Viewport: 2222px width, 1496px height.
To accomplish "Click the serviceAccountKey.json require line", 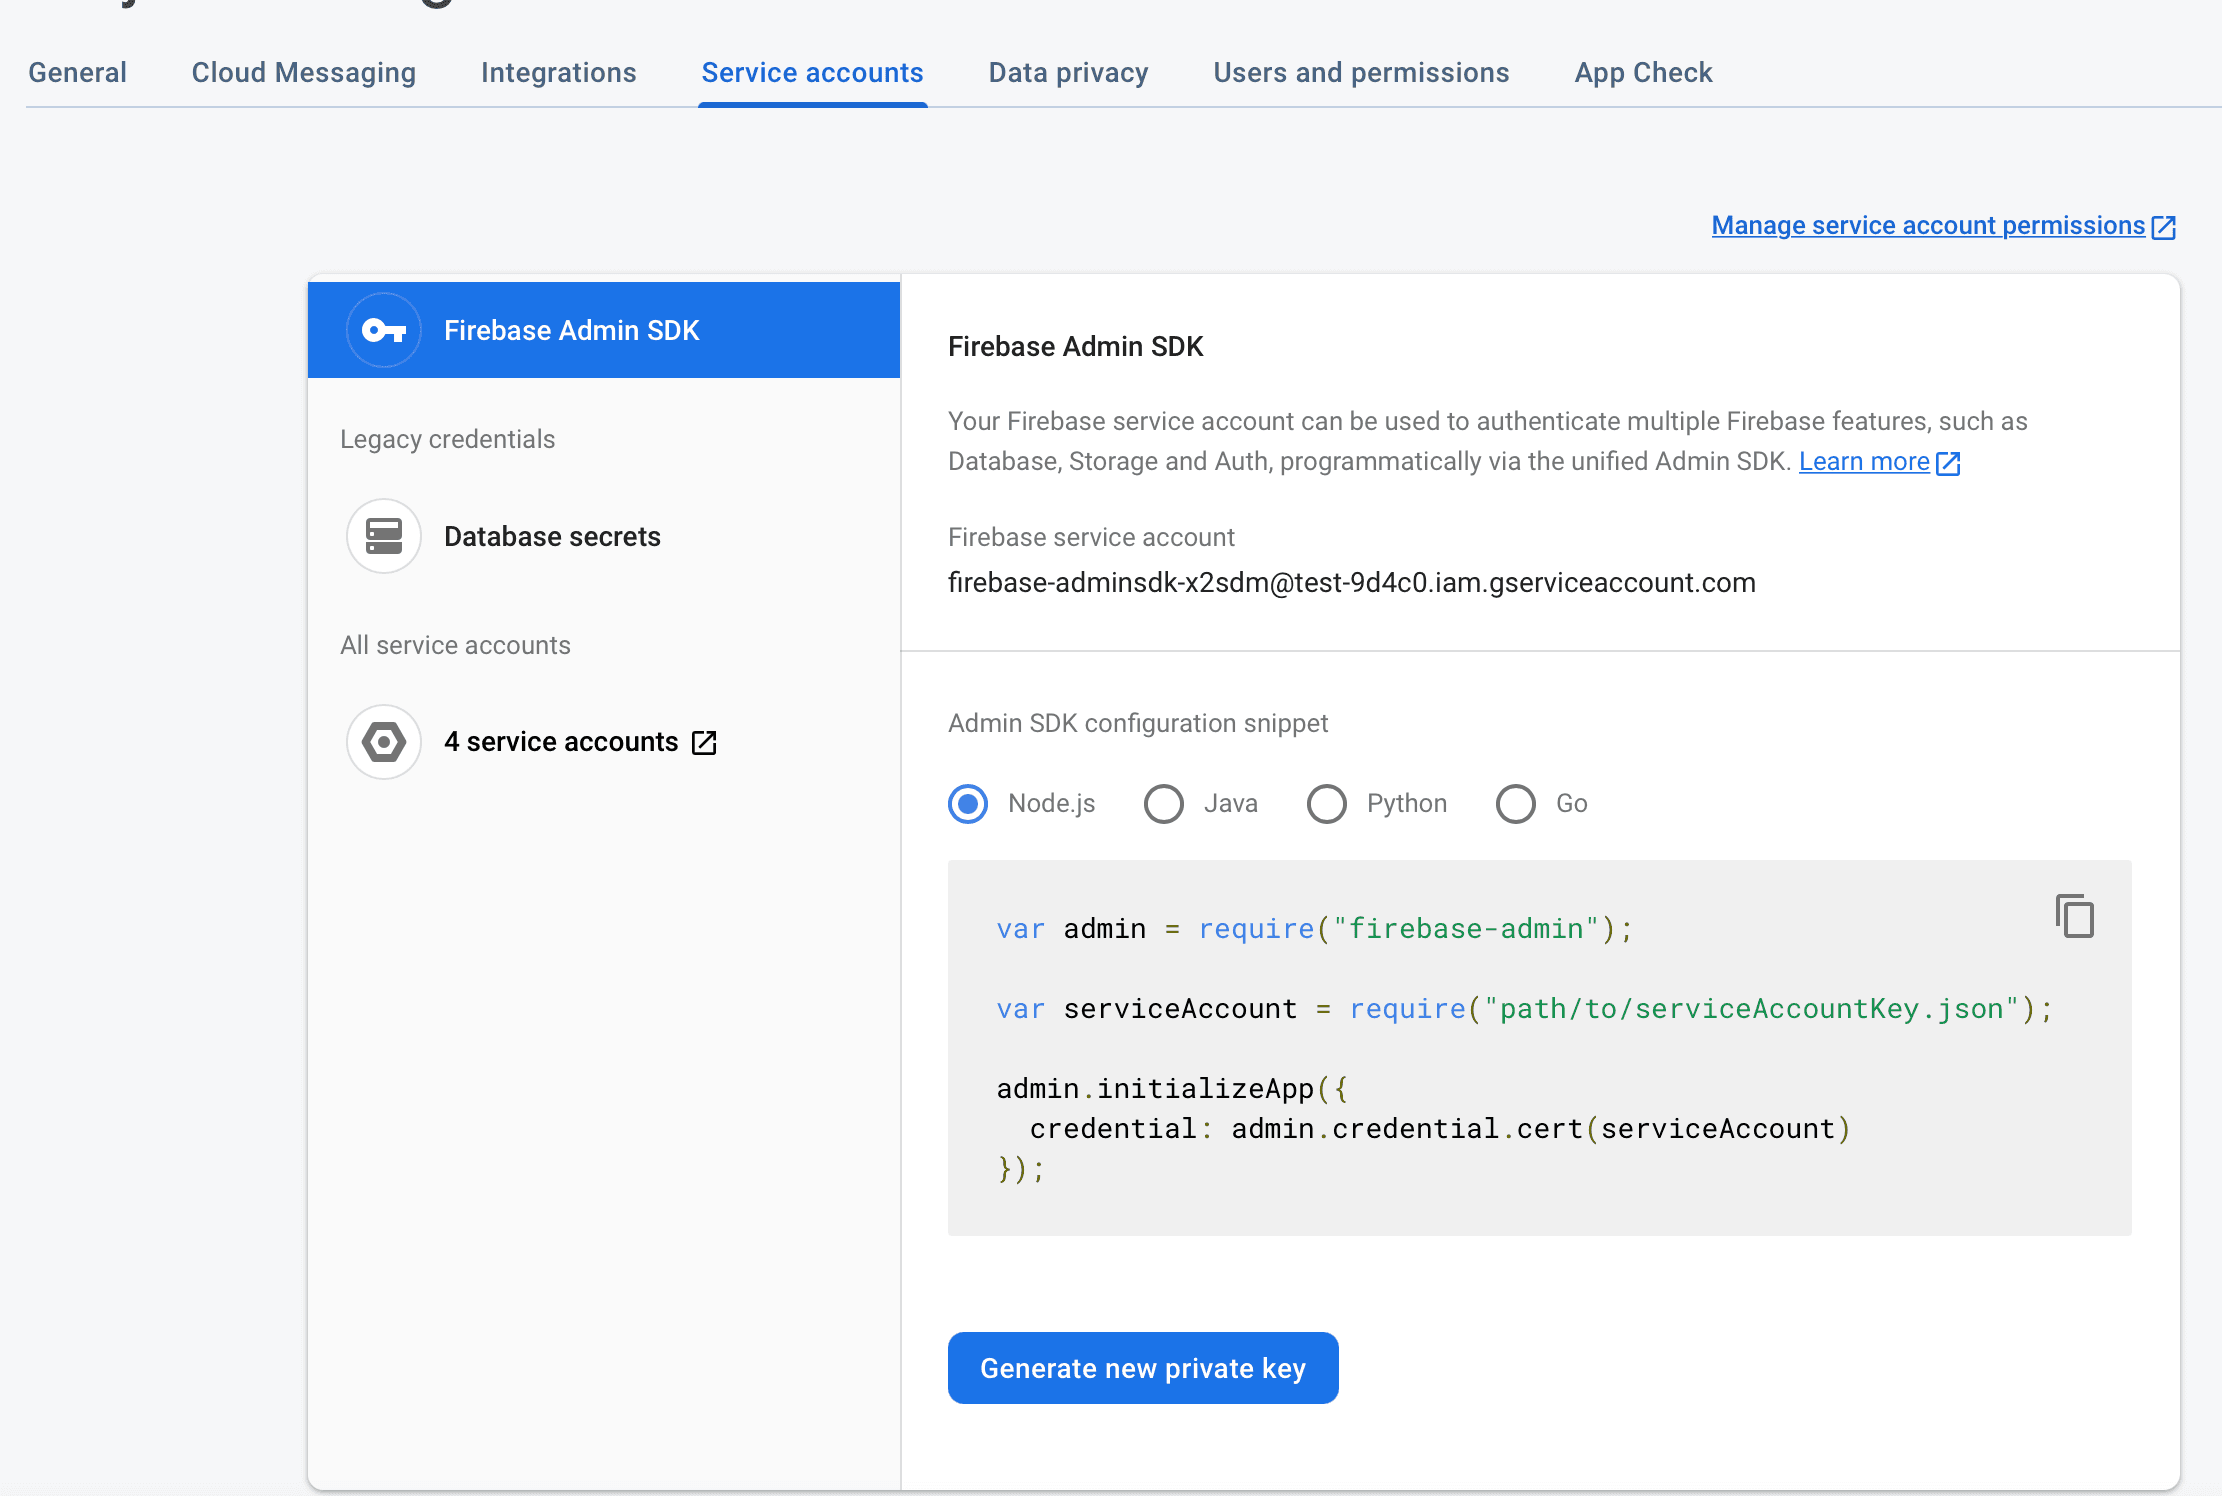I will click(x=1524, y=1009).
